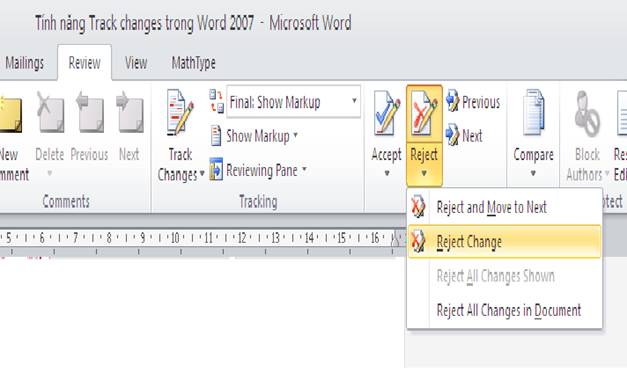Choose Reject Change menu item

pyautogui.click(x=505, y=242)
